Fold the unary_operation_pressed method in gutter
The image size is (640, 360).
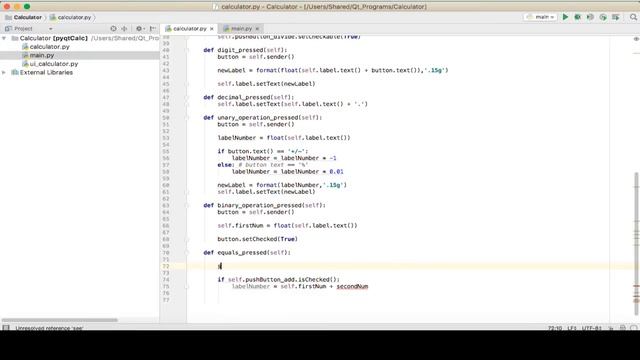[x=187, y=118]
